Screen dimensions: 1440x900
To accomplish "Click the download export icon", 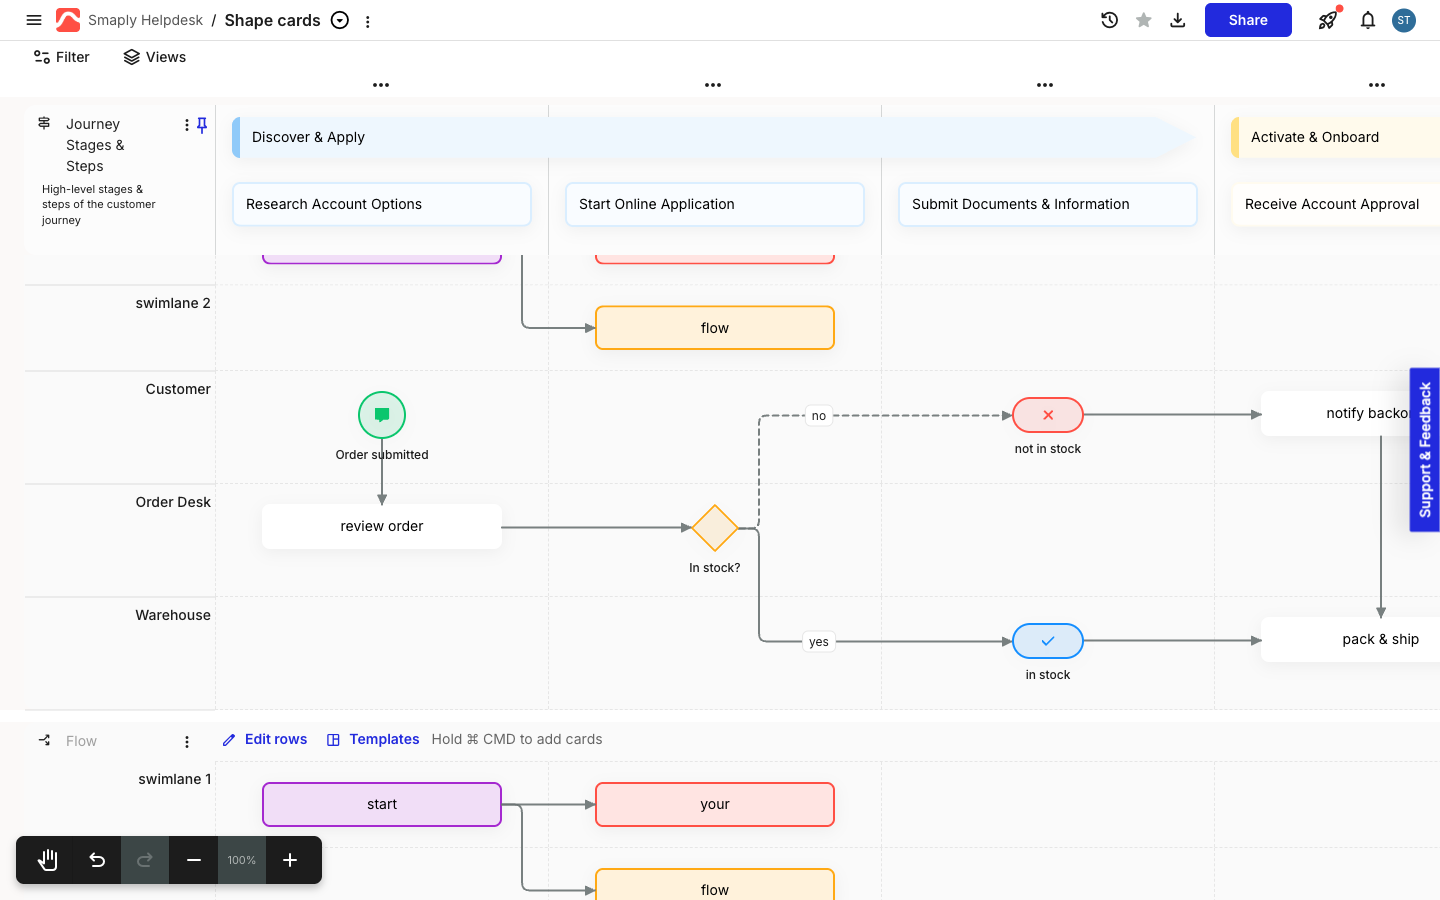I will tap(1178, 20).
